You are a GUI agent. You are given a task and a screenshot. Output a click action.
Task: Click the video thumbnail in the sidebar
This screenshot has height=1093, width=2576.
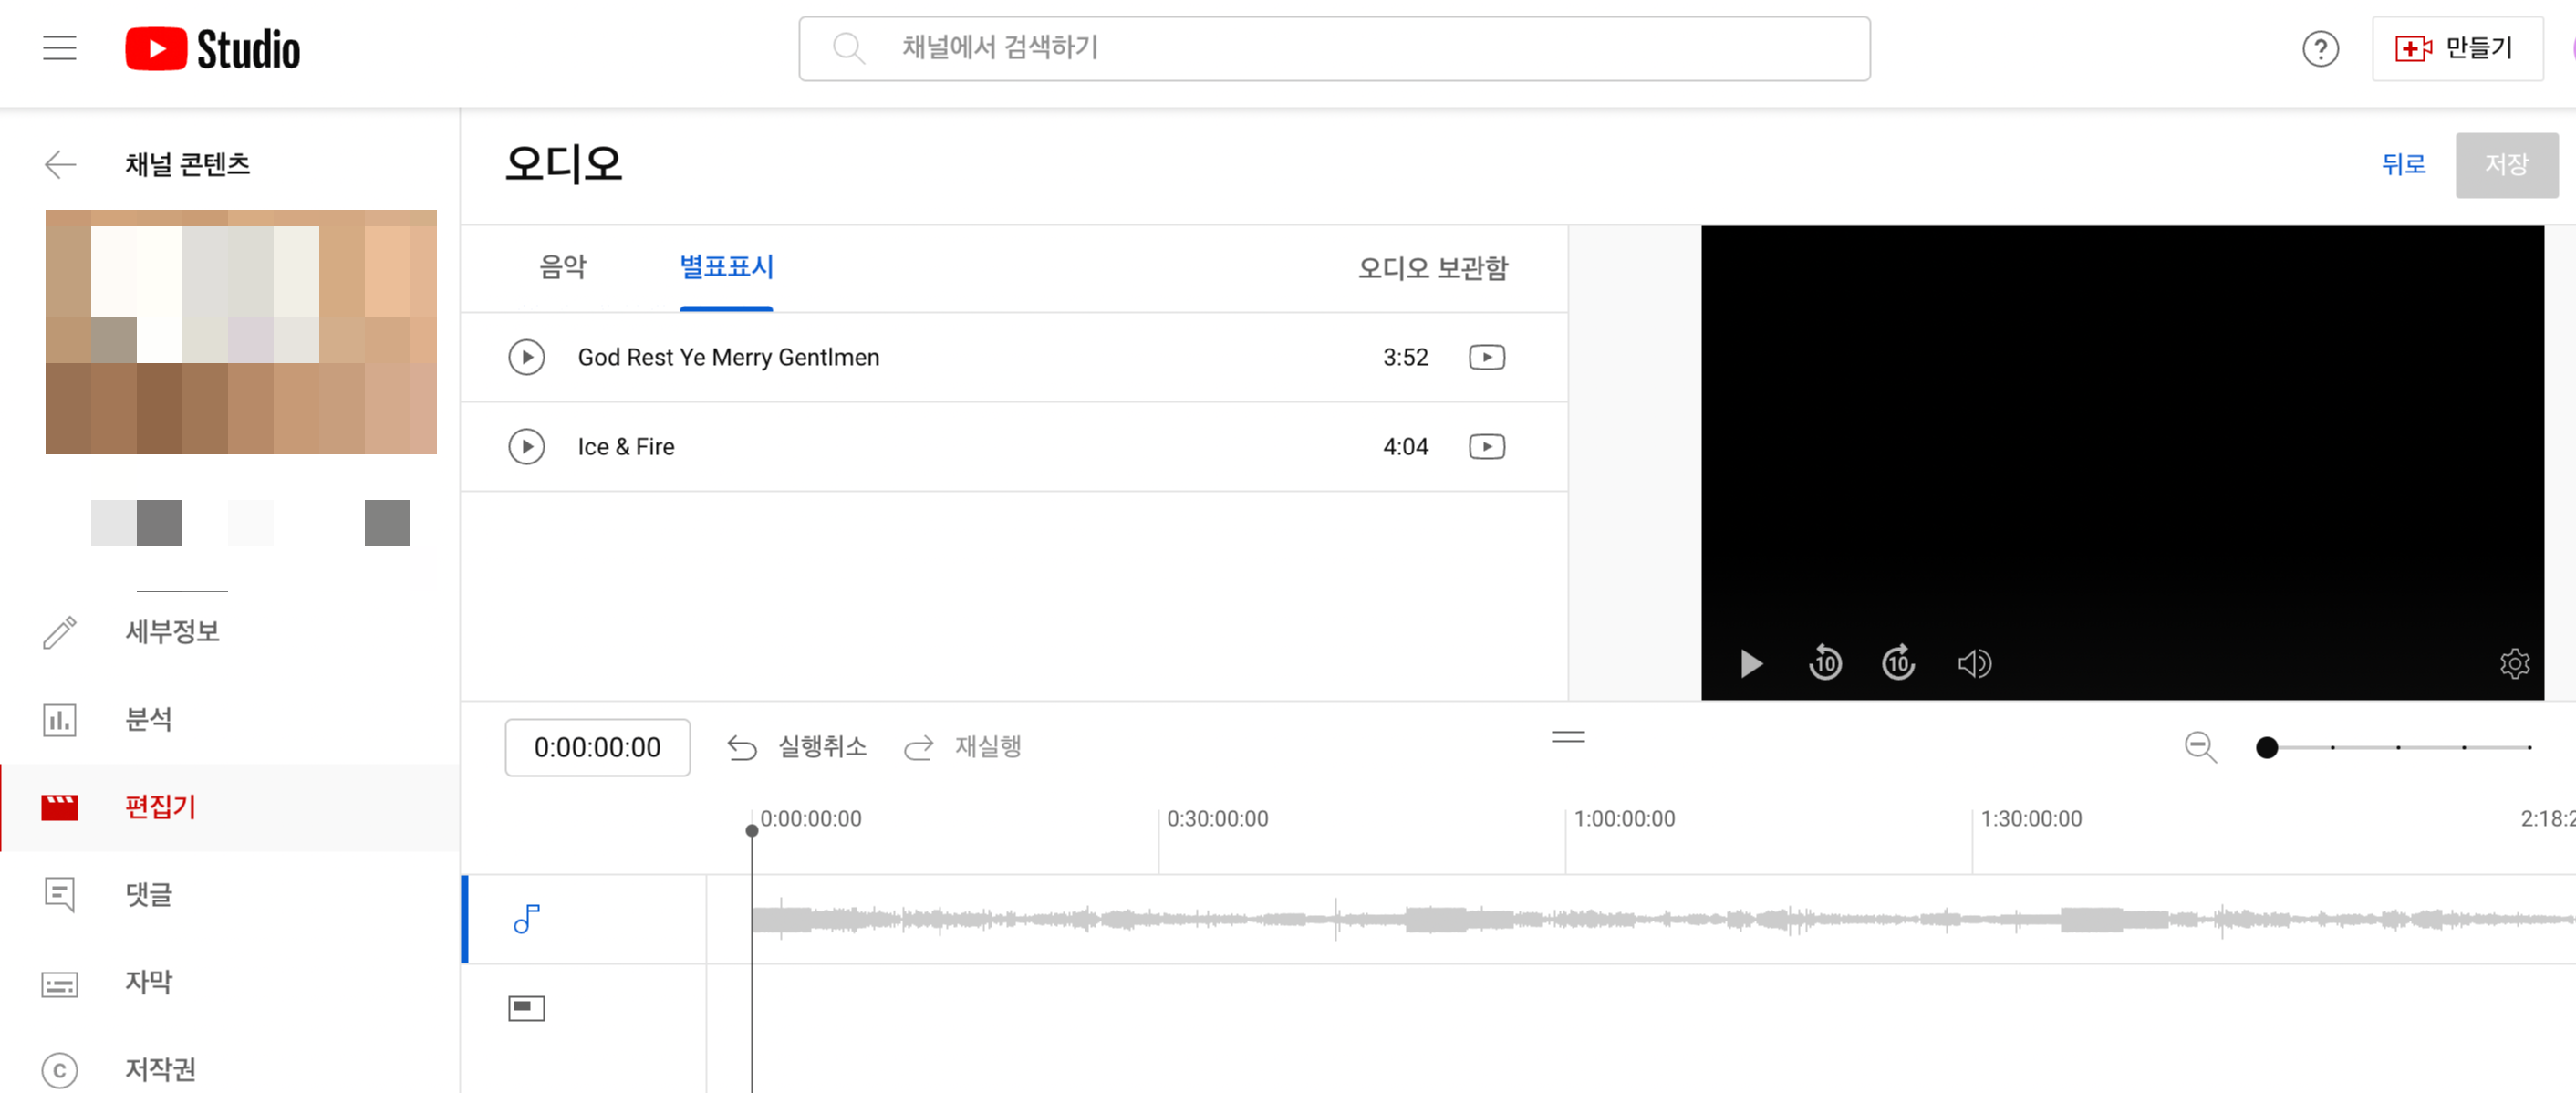pos(241,332)
